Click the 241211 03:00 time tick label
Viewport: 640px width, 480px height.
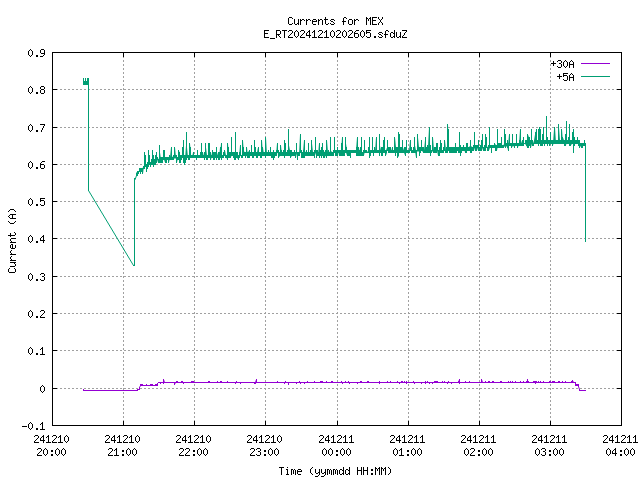(549, 446)
